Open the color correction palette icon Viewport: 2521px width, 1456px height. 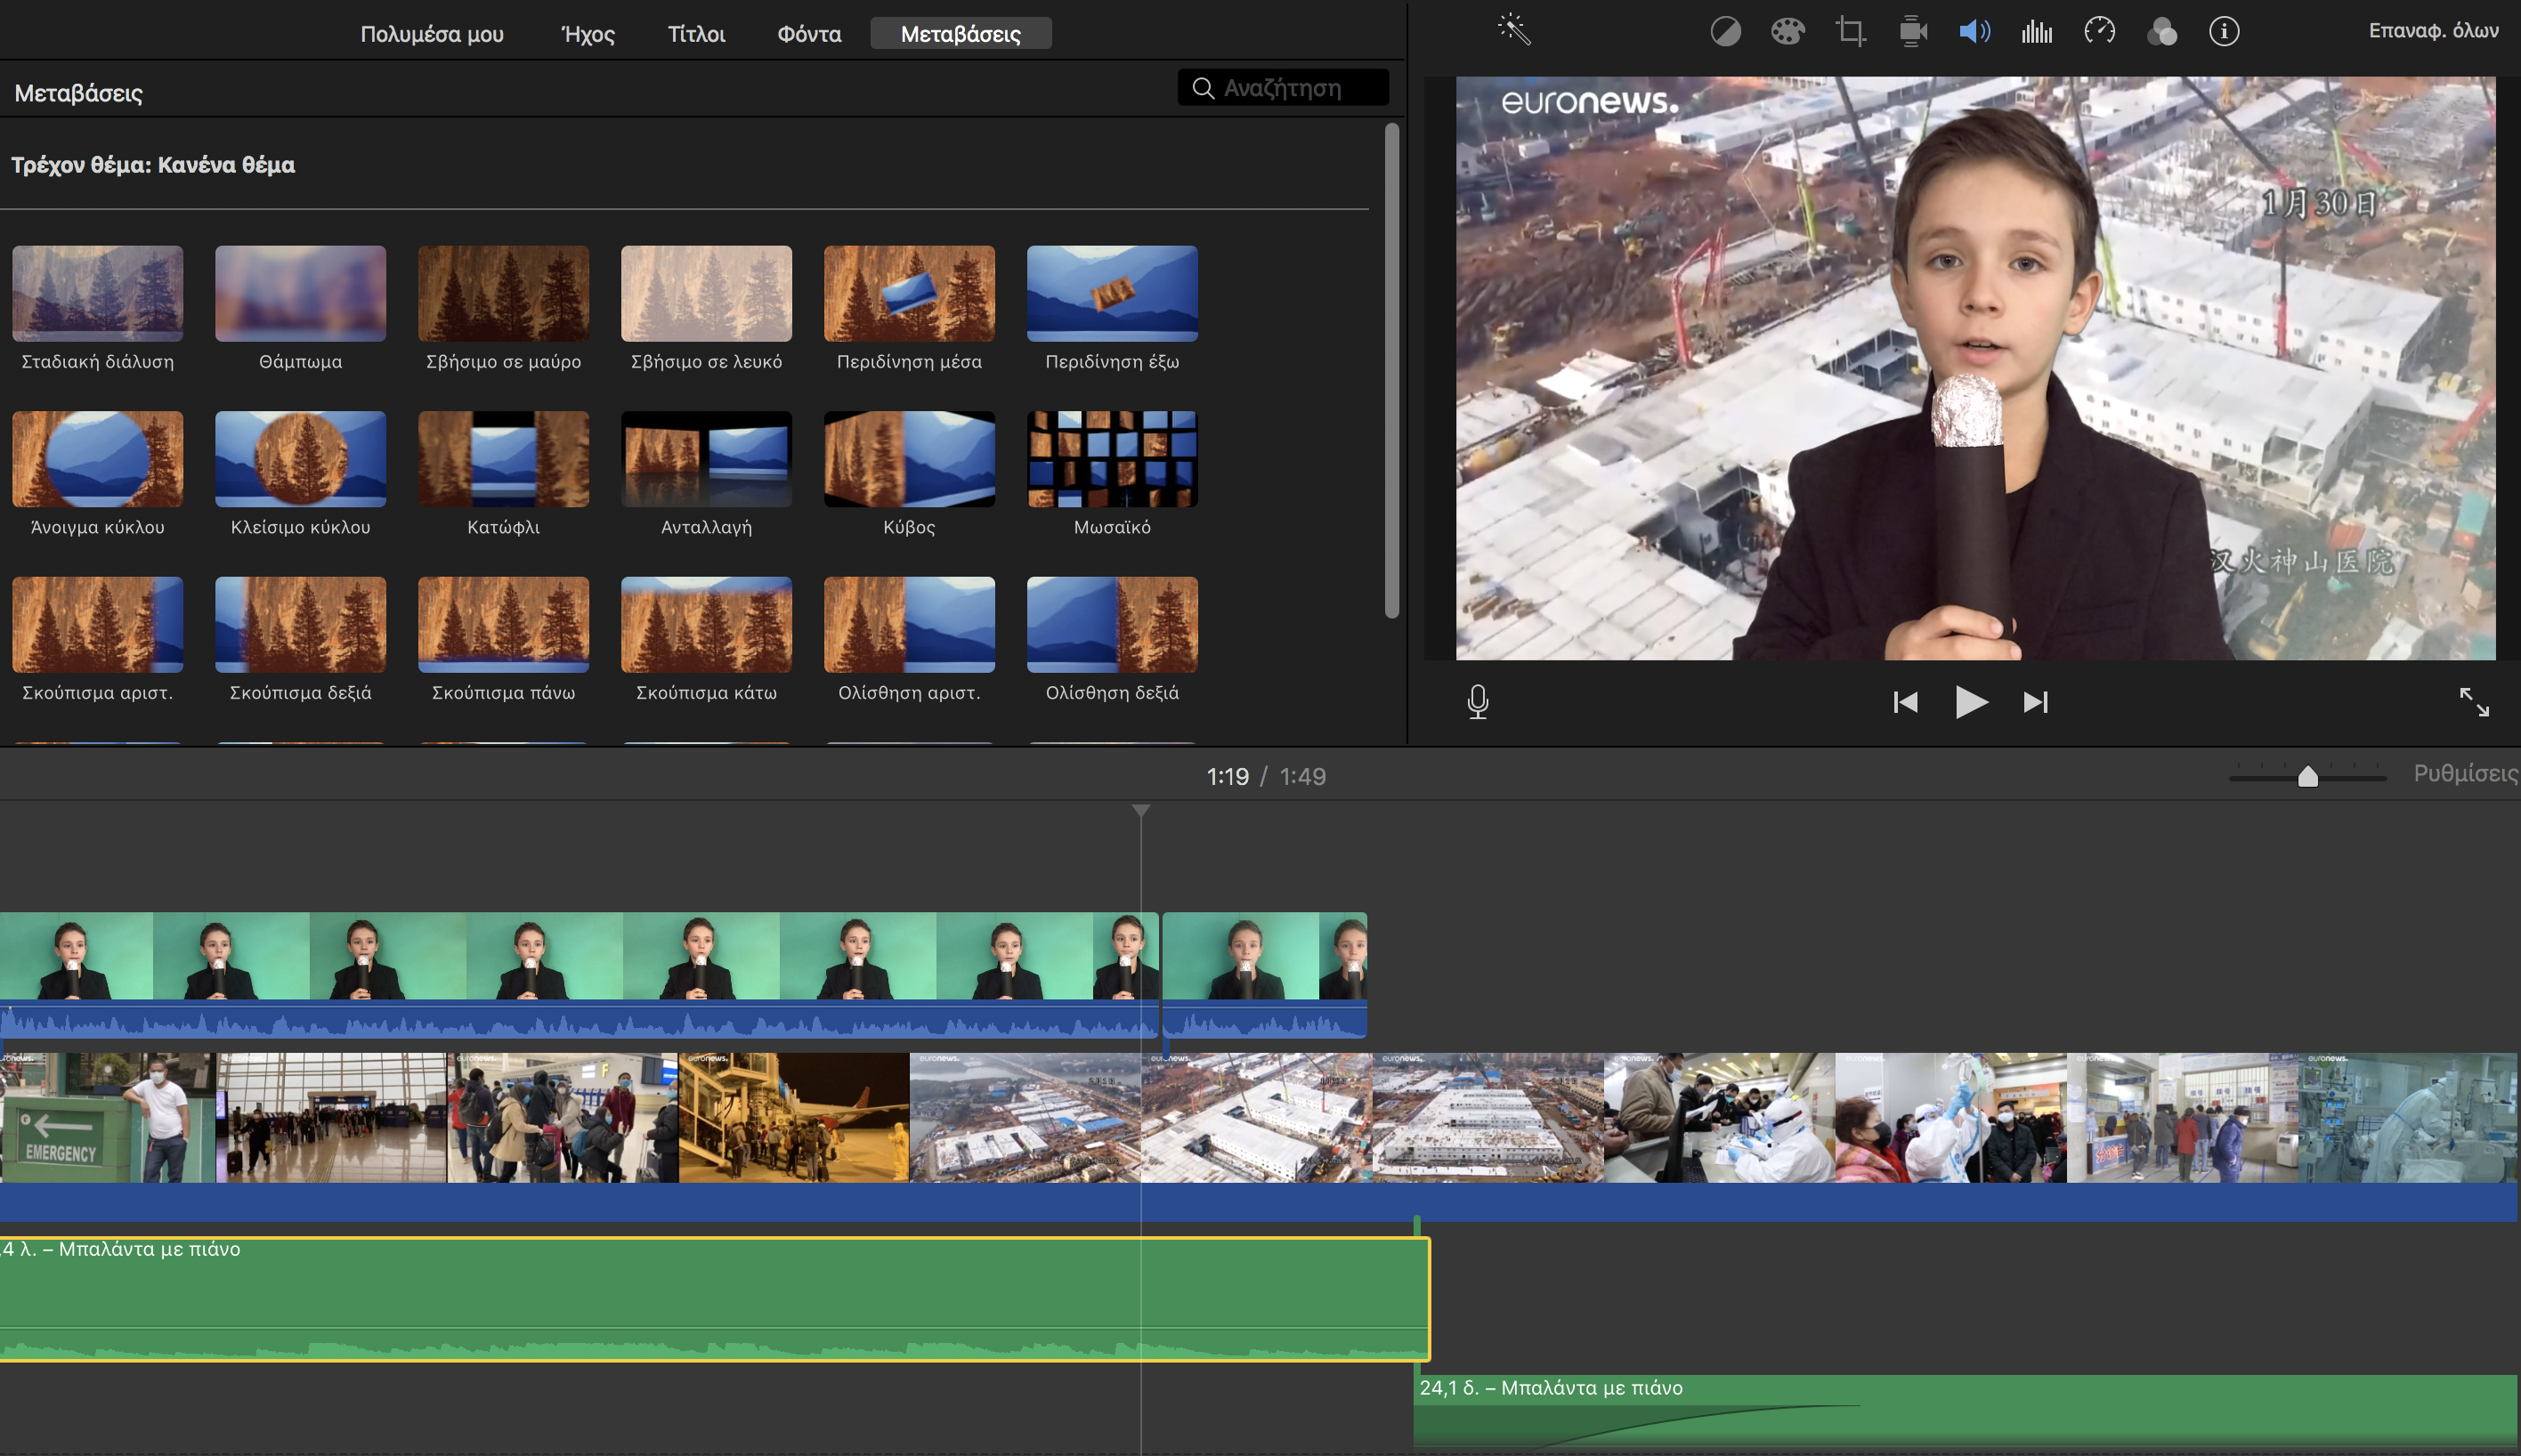(1787, 32)
